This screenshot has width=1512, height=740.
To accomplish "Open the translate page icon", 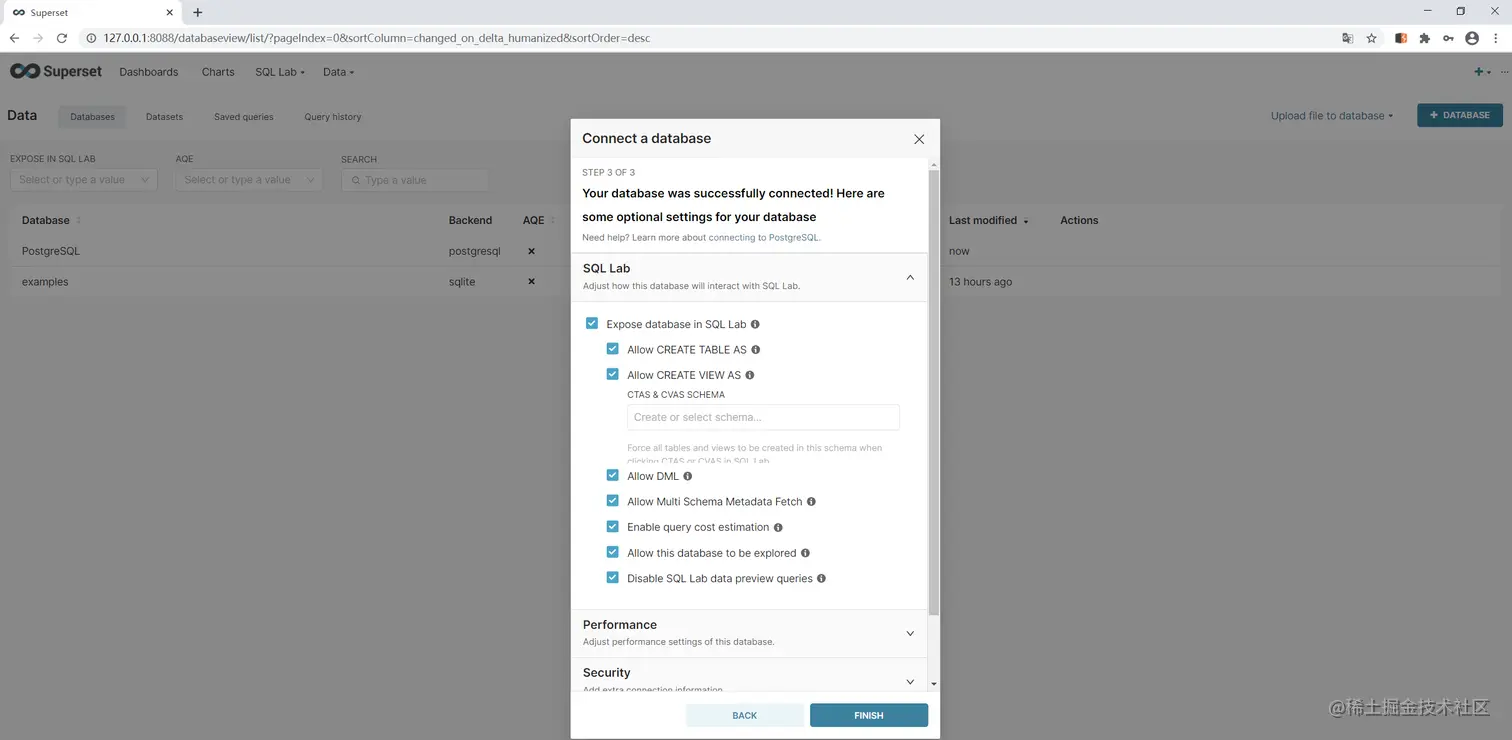I will coord(1347,38).
